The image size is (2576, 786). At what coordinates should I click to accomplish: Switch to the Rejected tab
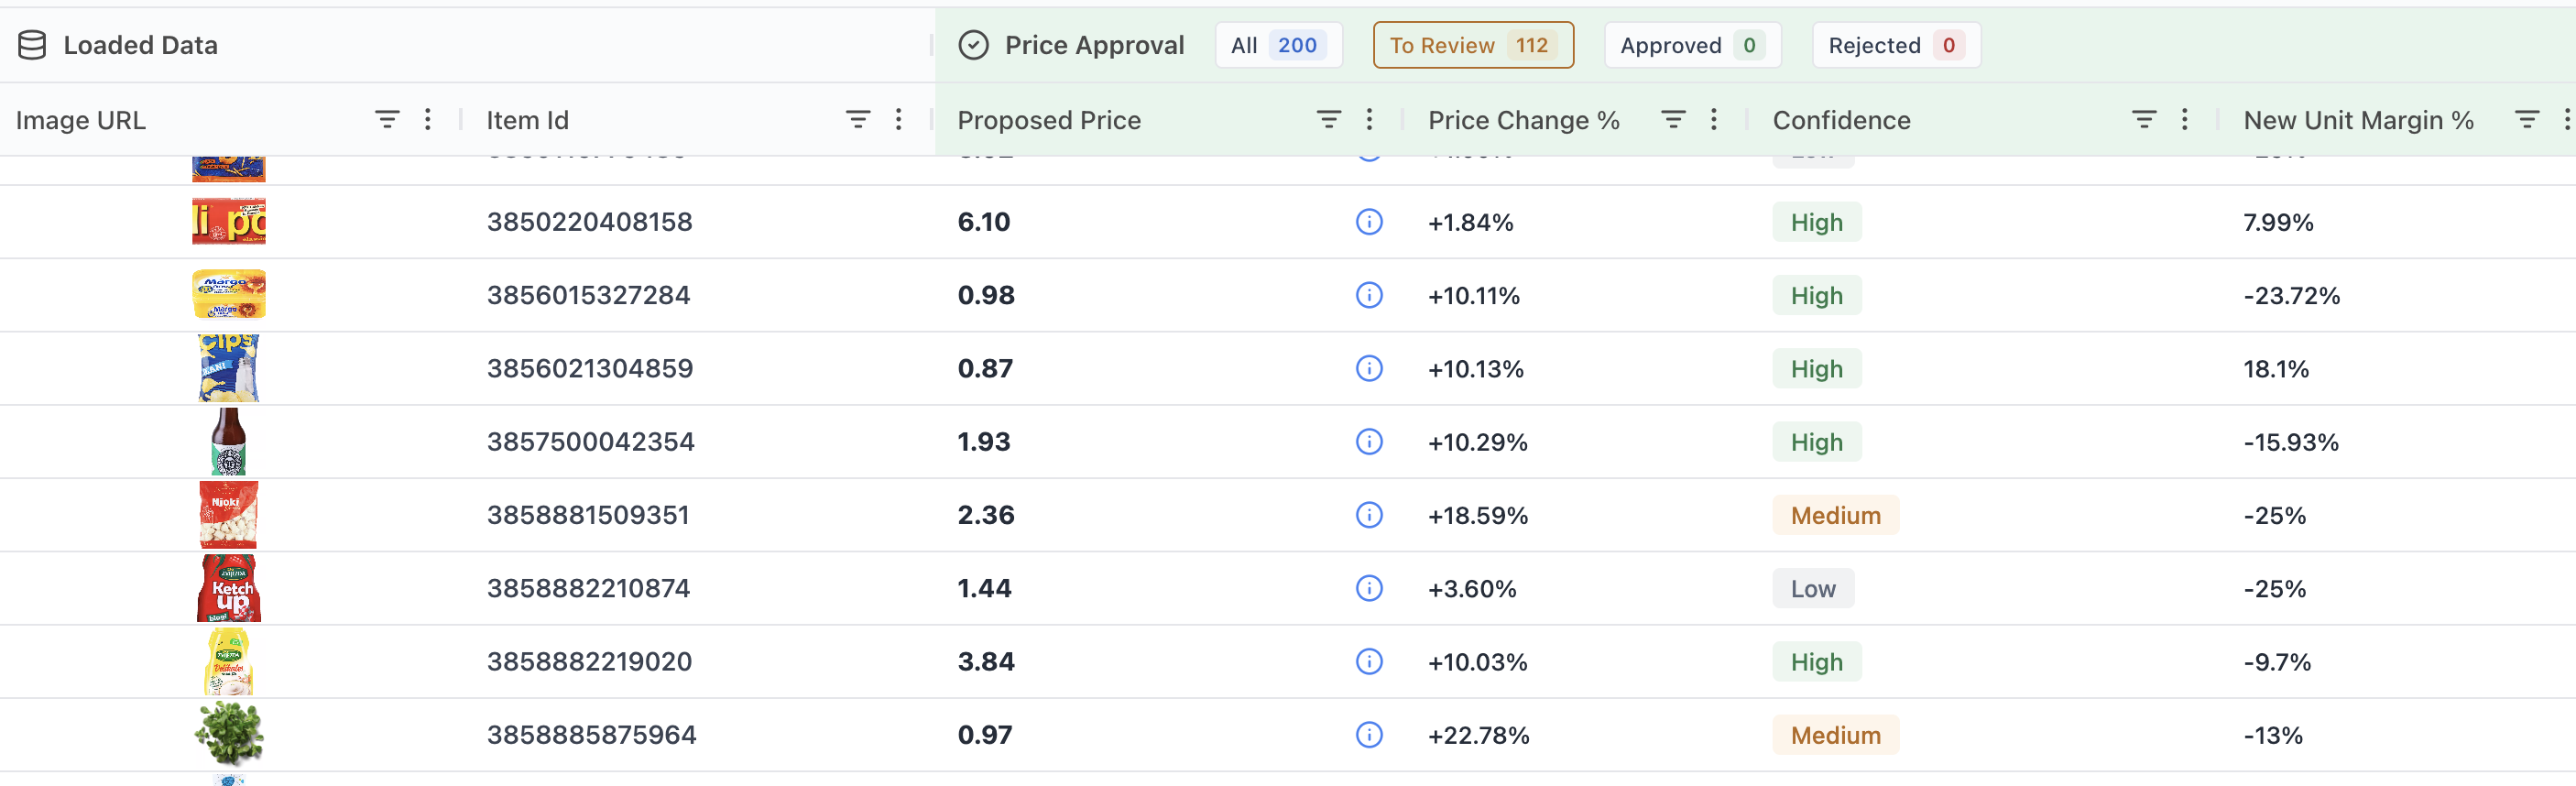point(1896,45)
